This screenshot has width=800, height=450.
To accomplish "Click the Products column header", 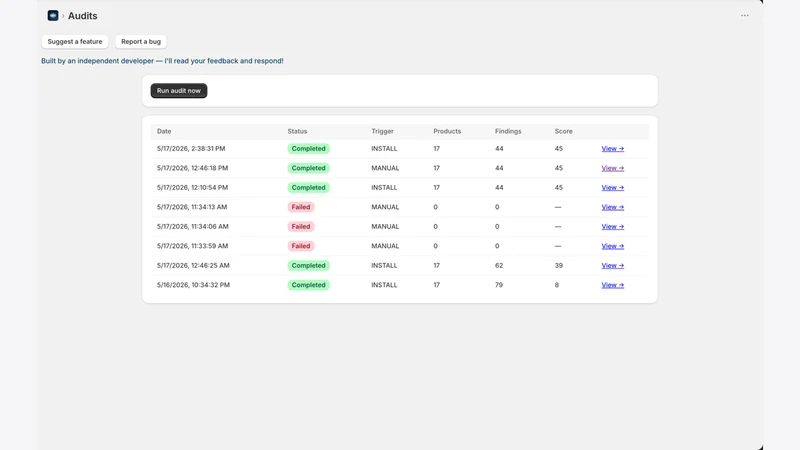I will click(x=447, y=131).
